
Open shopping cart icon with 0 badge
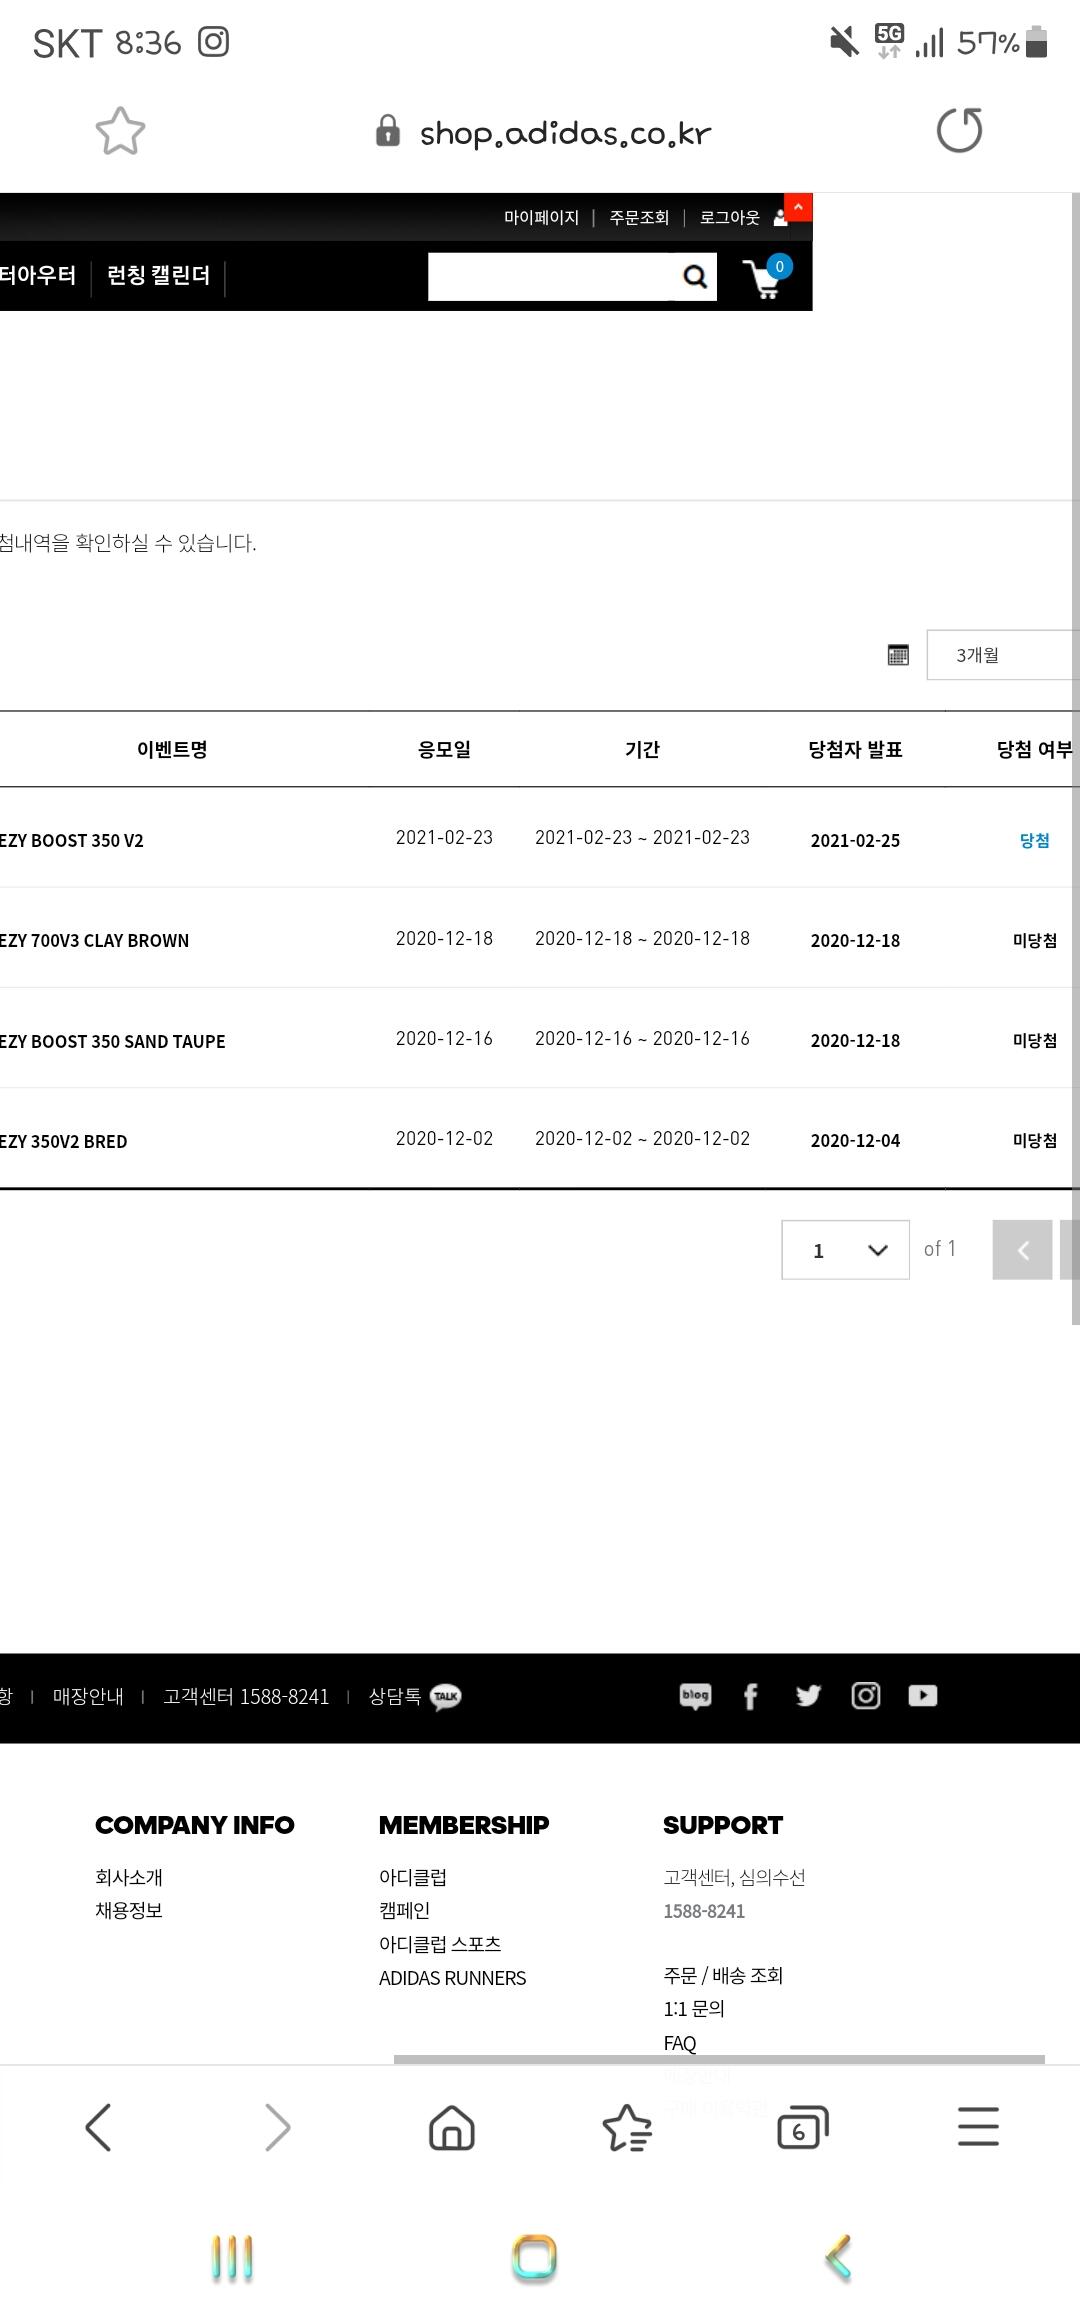coord(767,277)
